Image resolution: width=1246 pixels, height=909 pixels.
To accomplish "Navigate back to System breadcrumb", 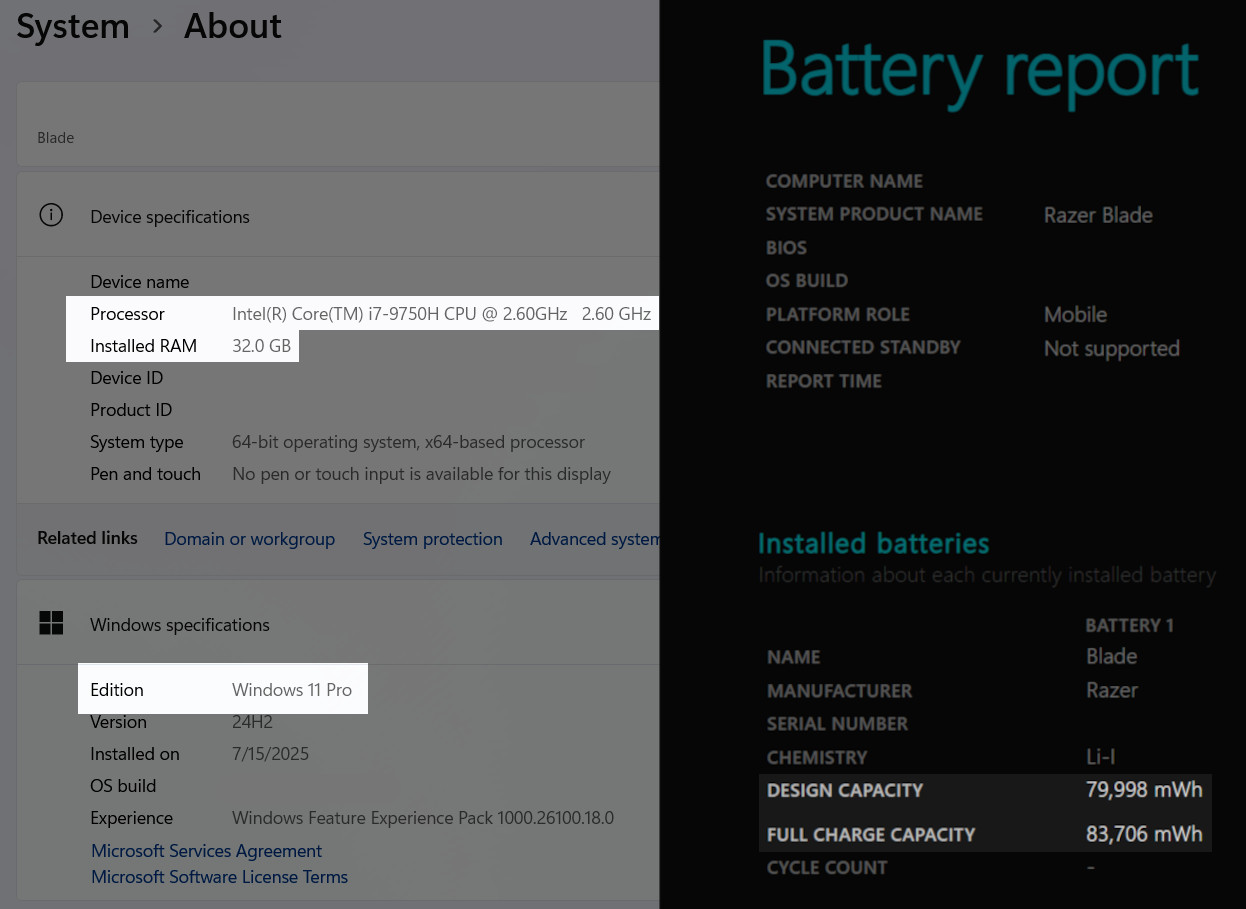I will click(73, 26).
